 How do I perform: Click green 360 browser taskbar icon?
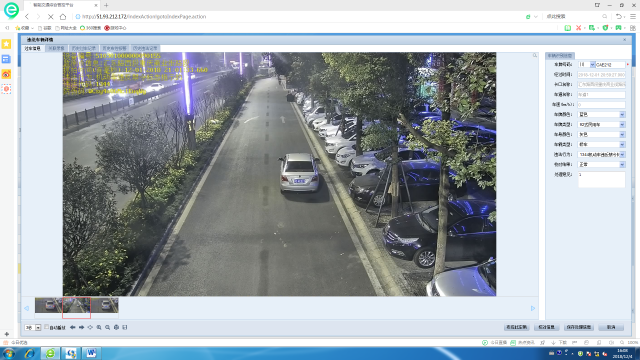point(50,353)
